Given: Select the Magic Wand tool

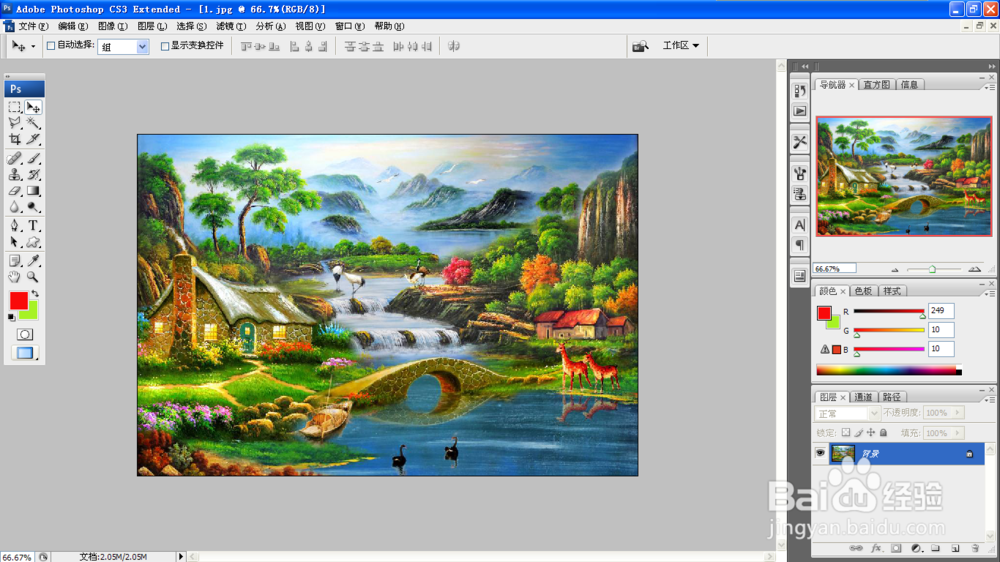Looking at the screenshot, I should pos(33,122).
